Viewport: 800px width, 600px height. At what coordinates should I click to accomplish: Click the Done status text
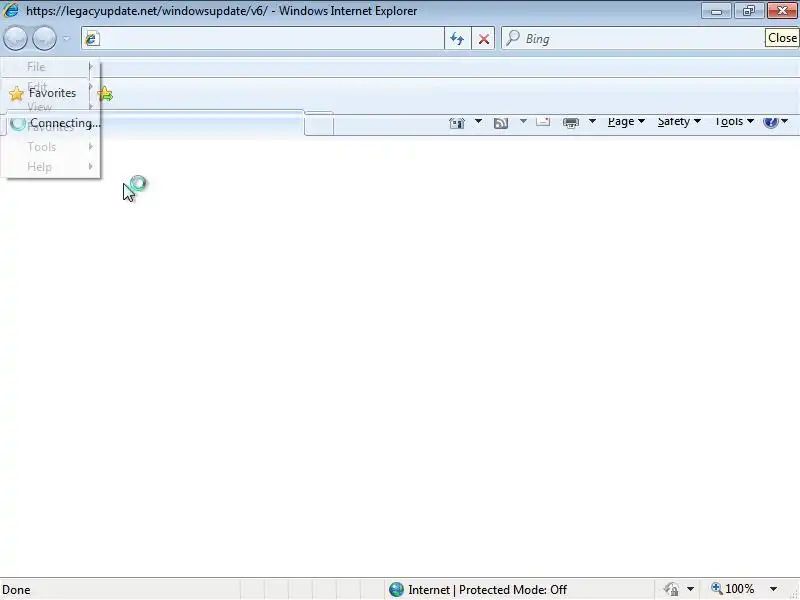pyautogui.click(x=16, y=590)
